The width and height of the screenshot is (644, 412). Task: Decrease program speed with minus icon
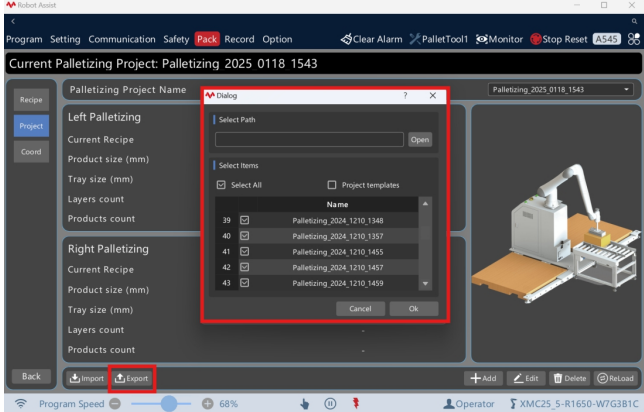click(115, 404)
